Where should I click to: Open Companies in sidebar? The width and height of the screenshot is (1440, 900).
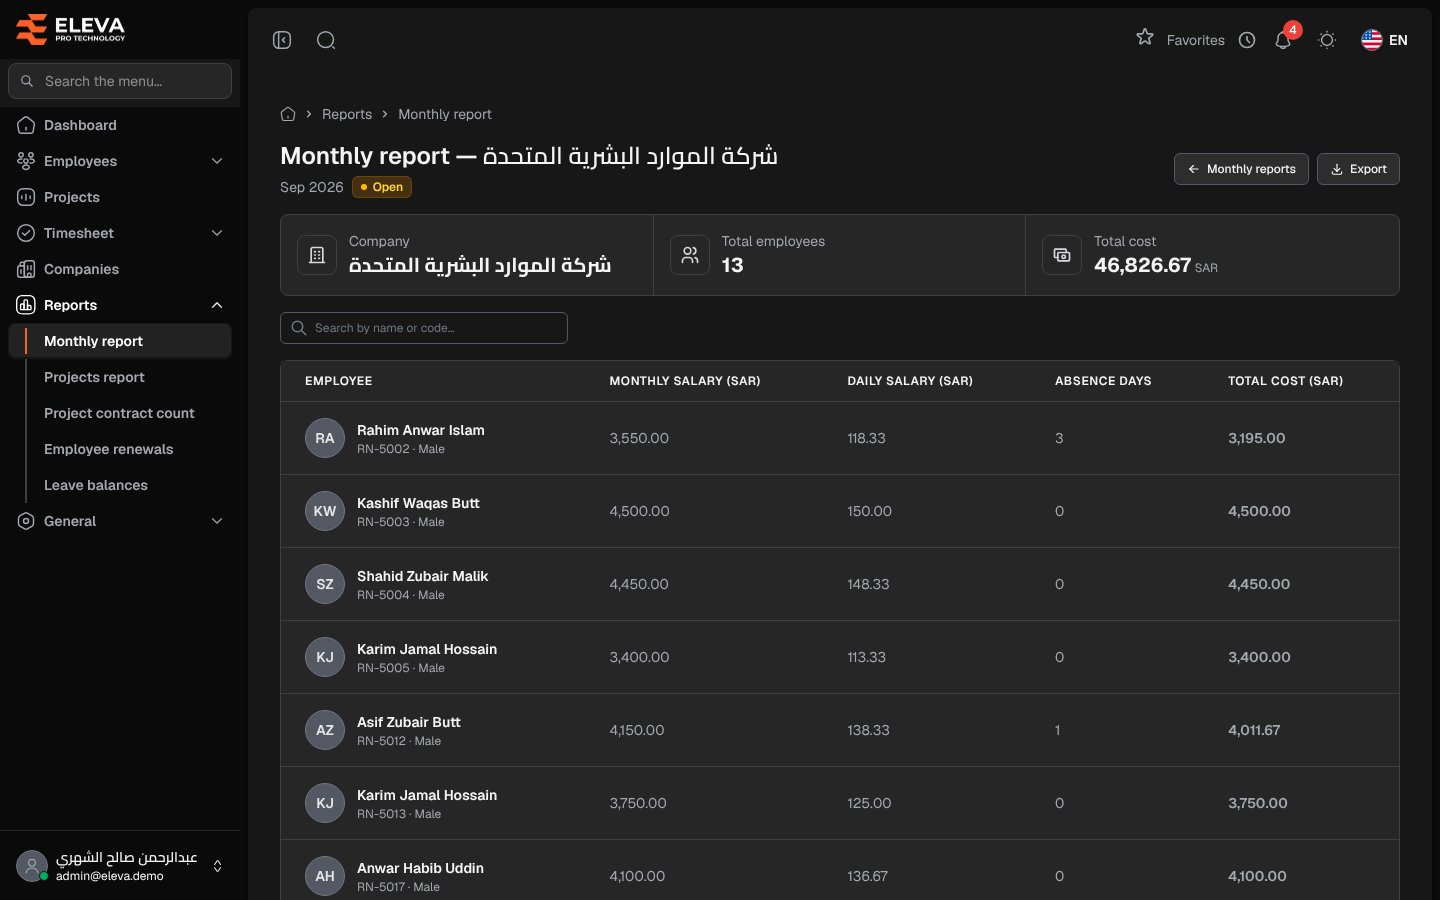point(120,269)
